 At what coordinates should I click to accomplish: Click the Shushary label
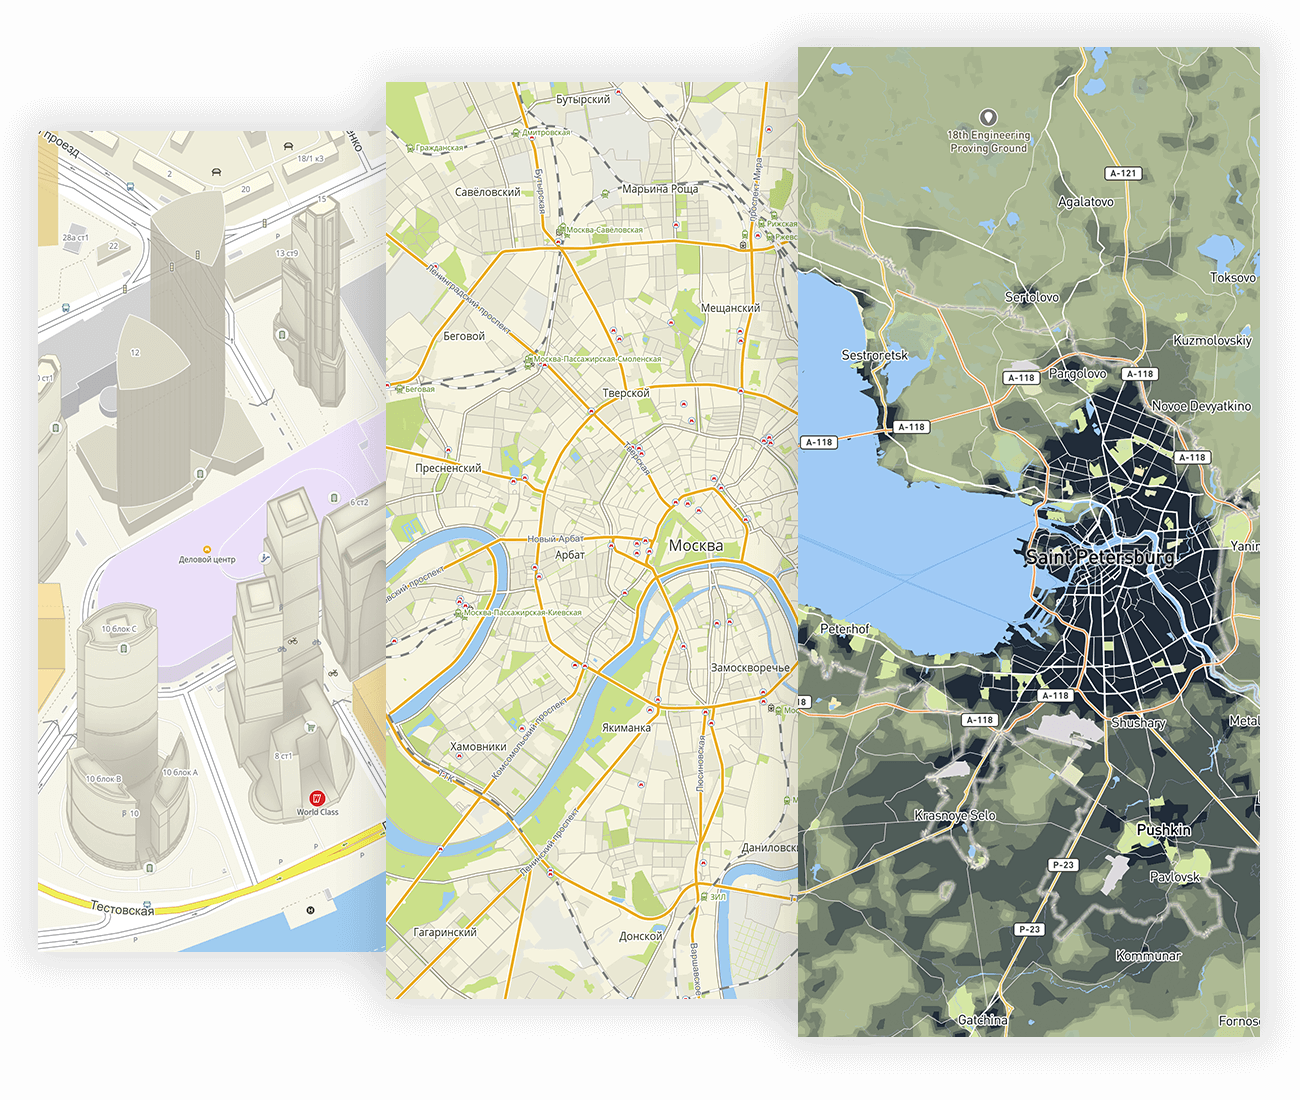pos(1139,723)
